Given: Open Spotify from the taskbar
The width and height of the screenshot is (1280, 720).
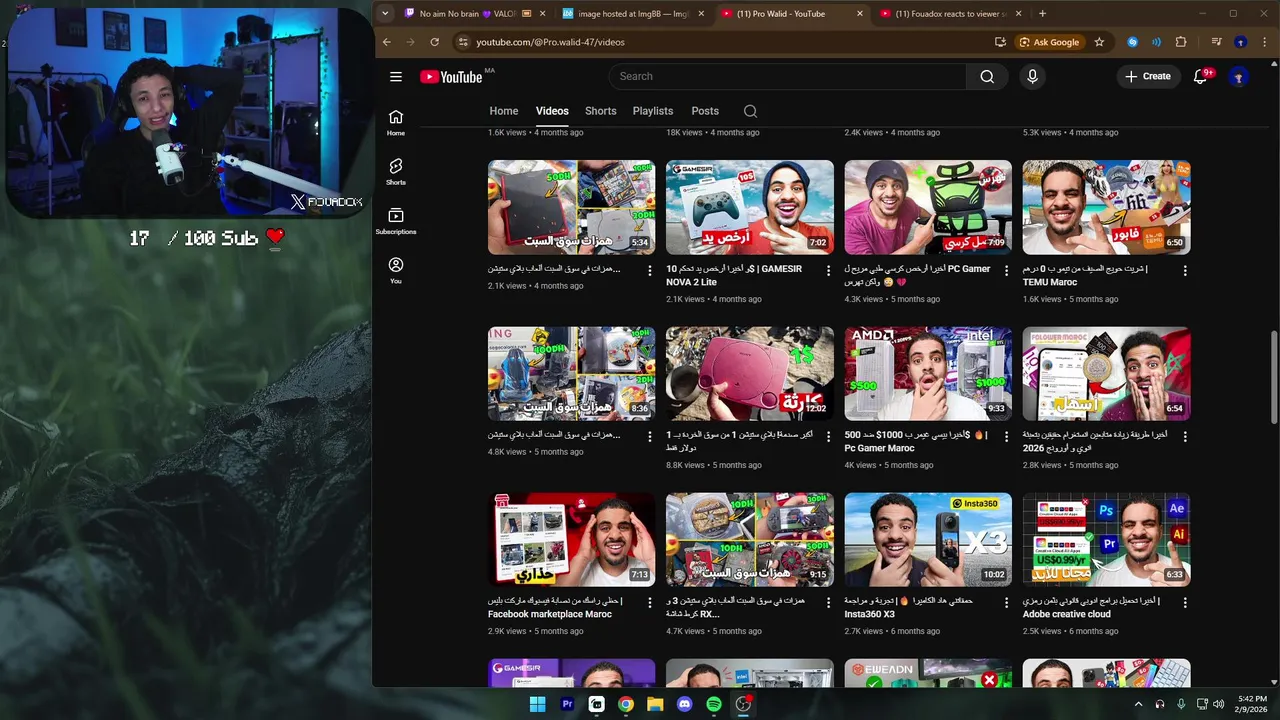Looking at the screenshot, I should 714,704.
